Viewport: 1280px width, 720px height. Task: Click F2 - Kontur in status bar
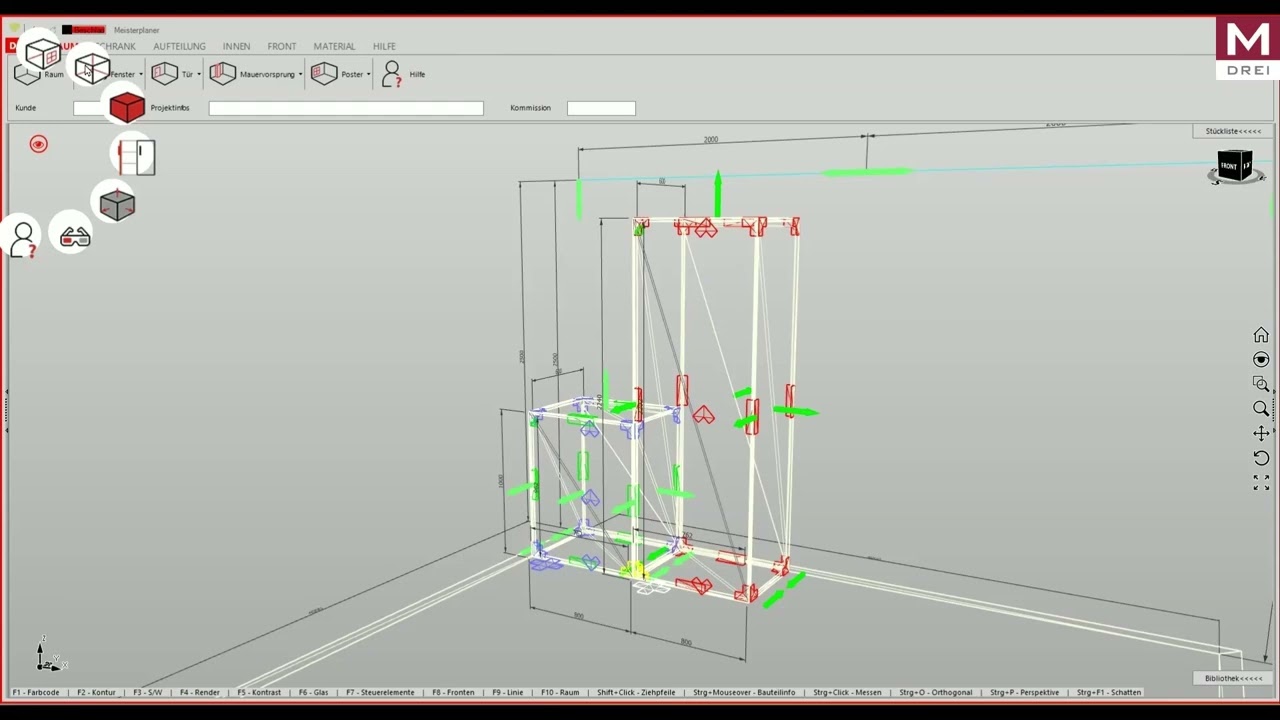[96, 692]
